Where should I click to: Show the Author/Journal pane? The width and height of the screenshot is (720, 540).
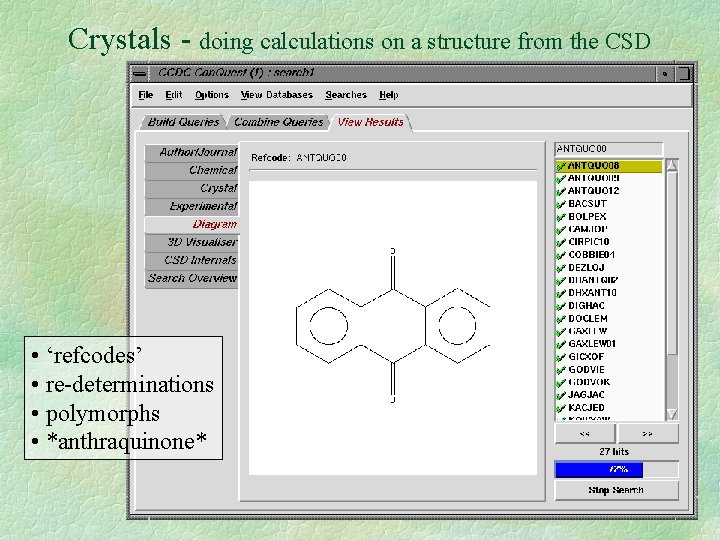(x=192, y=152)
